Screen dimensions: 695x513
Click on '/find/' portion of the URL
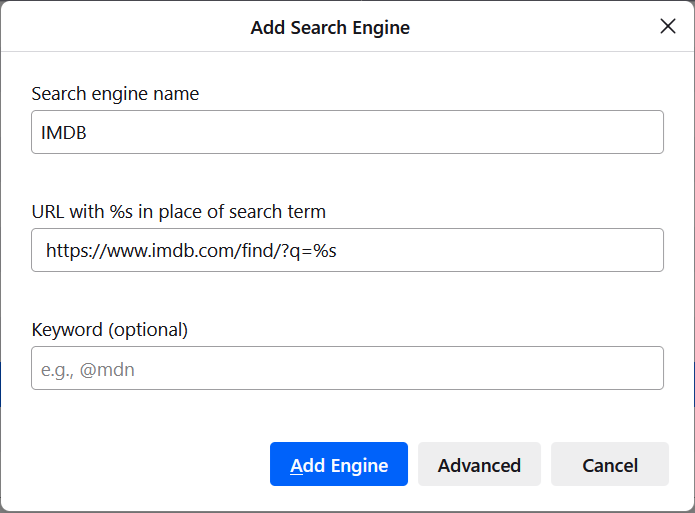250,251
